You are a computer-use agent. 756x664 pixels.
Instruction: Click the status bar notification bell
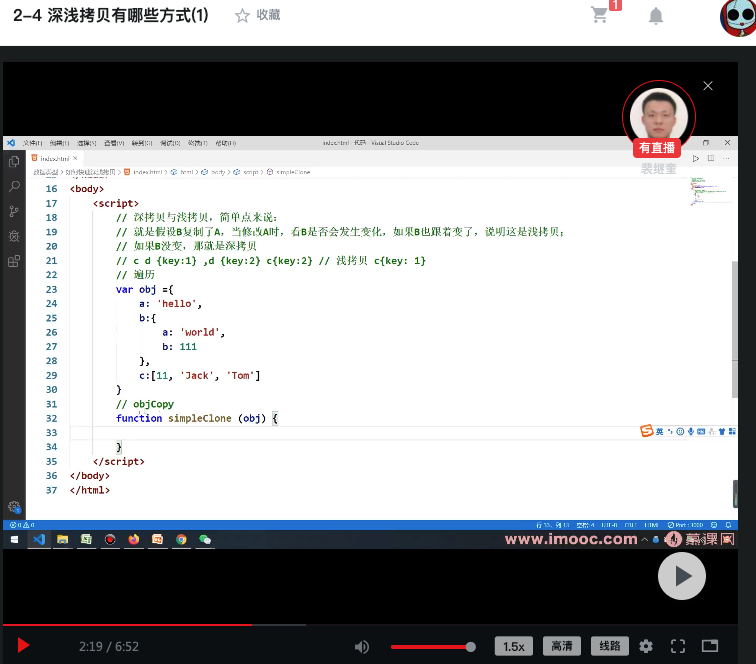click(729, 525)
